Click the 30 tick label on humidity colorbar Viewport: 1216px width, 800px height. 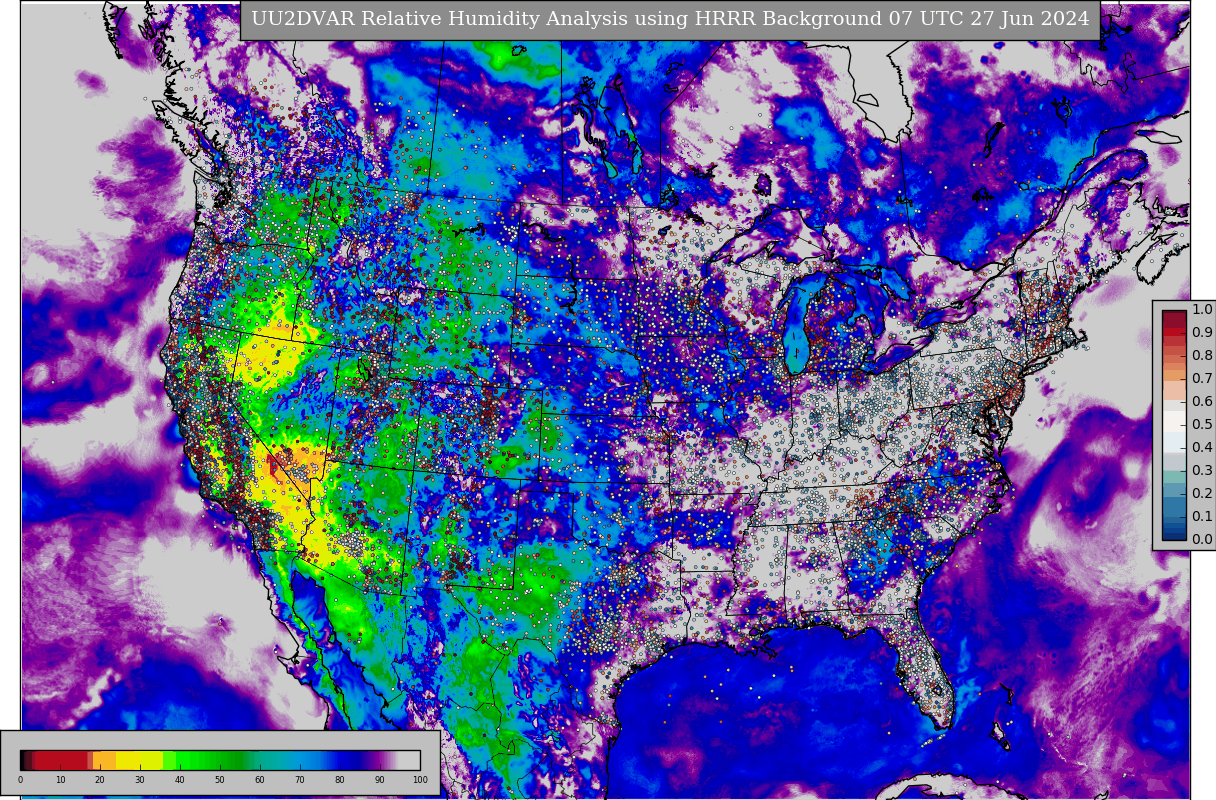(x=139, y=780)
